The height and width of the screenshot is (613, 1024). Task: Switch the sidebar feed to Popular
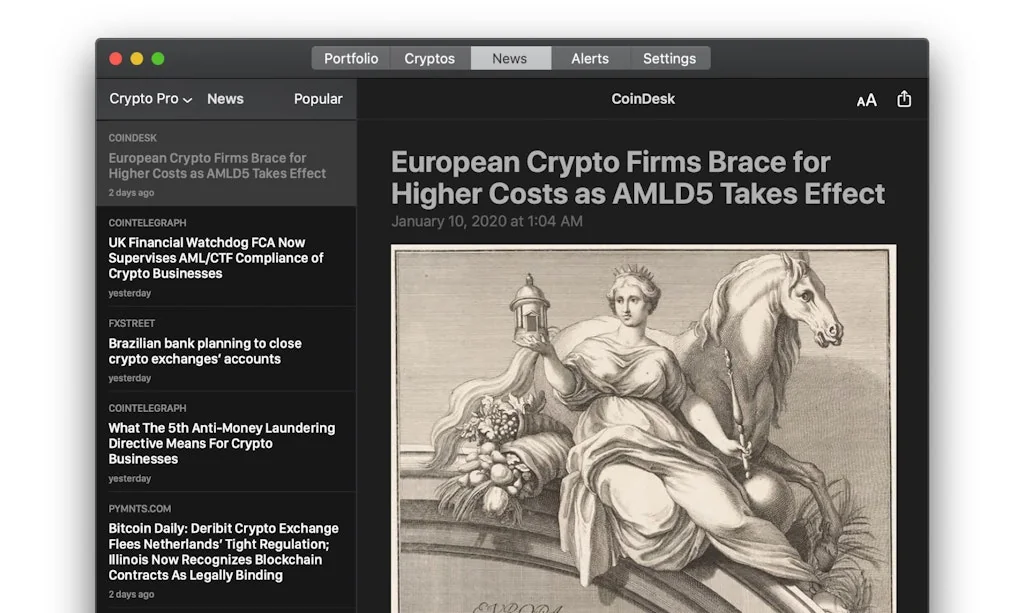tap(318, 98)
